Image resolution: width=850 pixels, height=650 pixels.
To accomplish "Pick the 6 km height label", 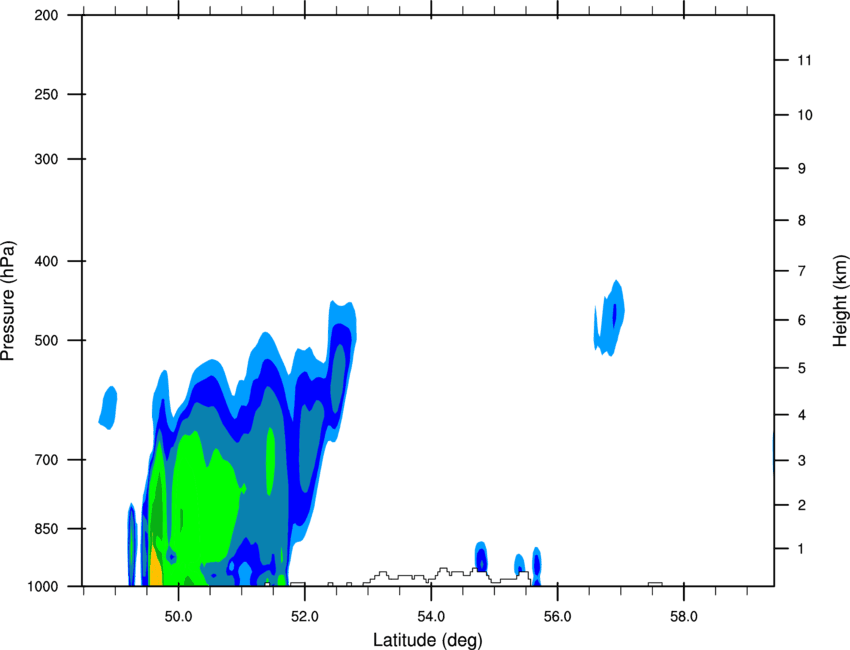I will pyautogui.click(x=802, y=320).
